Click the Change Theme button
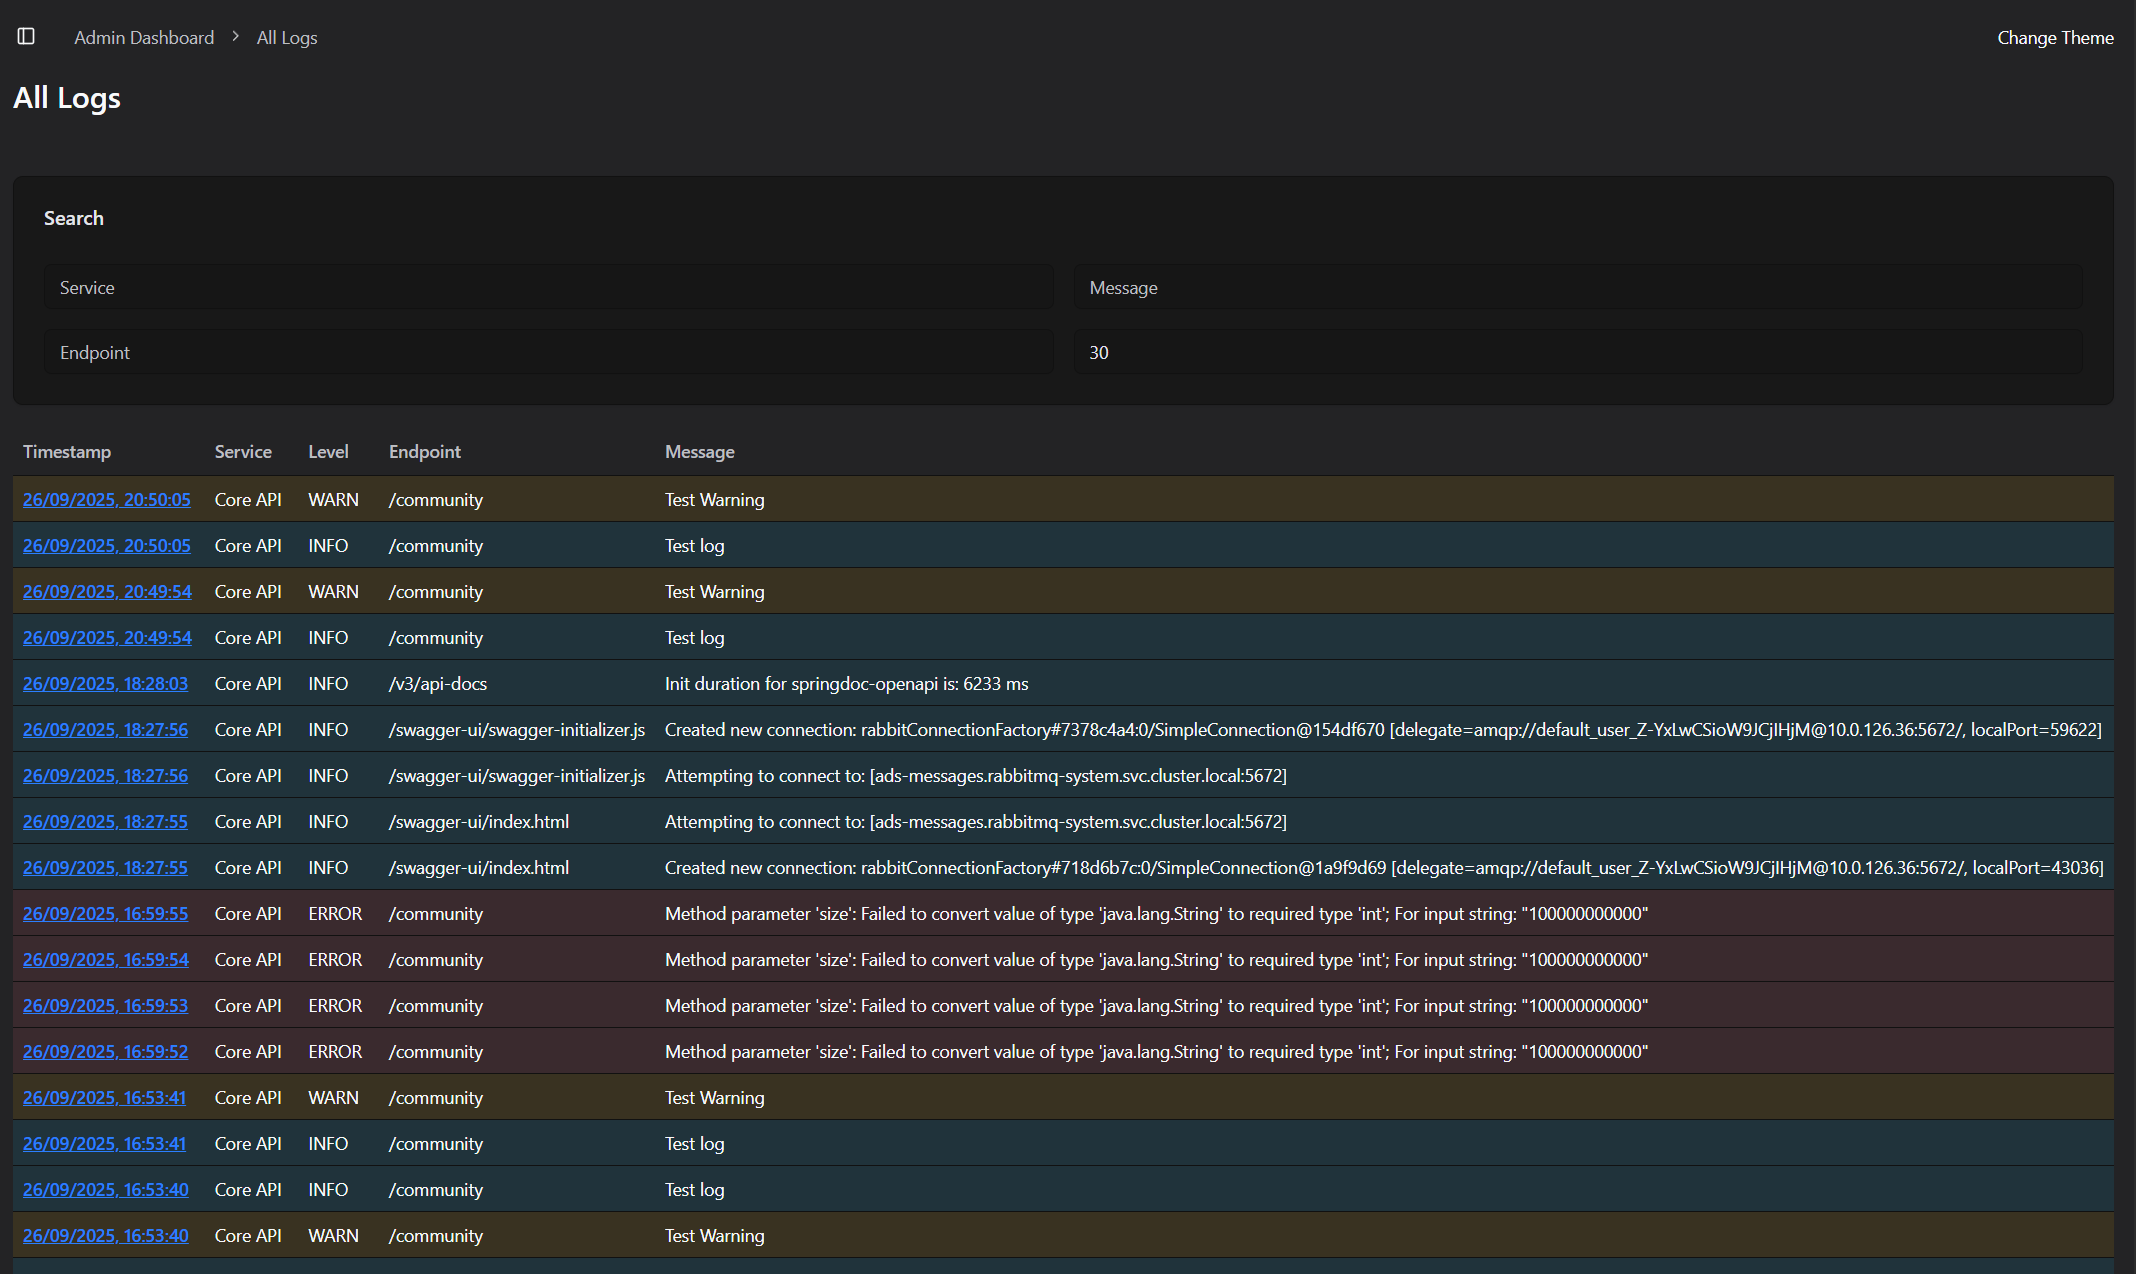The image size is (2136, 1274). [2055, 38]
